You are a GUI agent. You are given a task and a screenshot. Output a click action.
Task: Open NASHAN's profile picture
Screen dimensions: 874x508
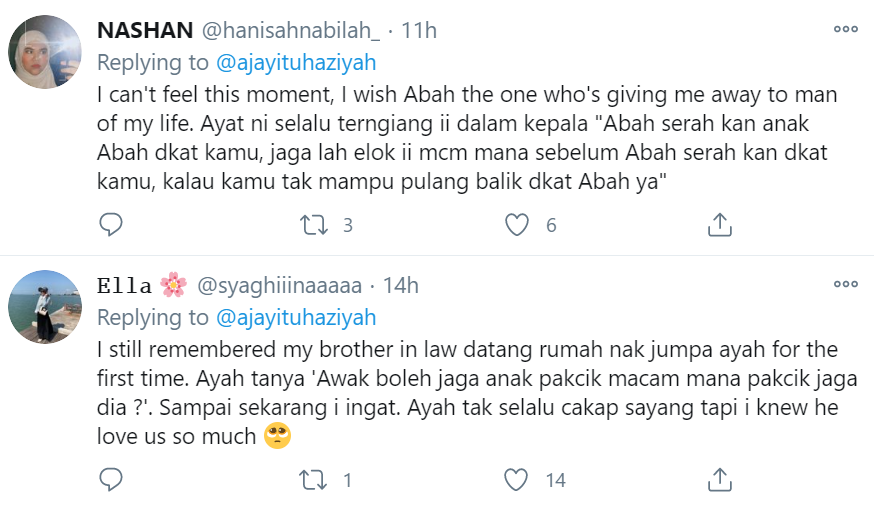45,52
